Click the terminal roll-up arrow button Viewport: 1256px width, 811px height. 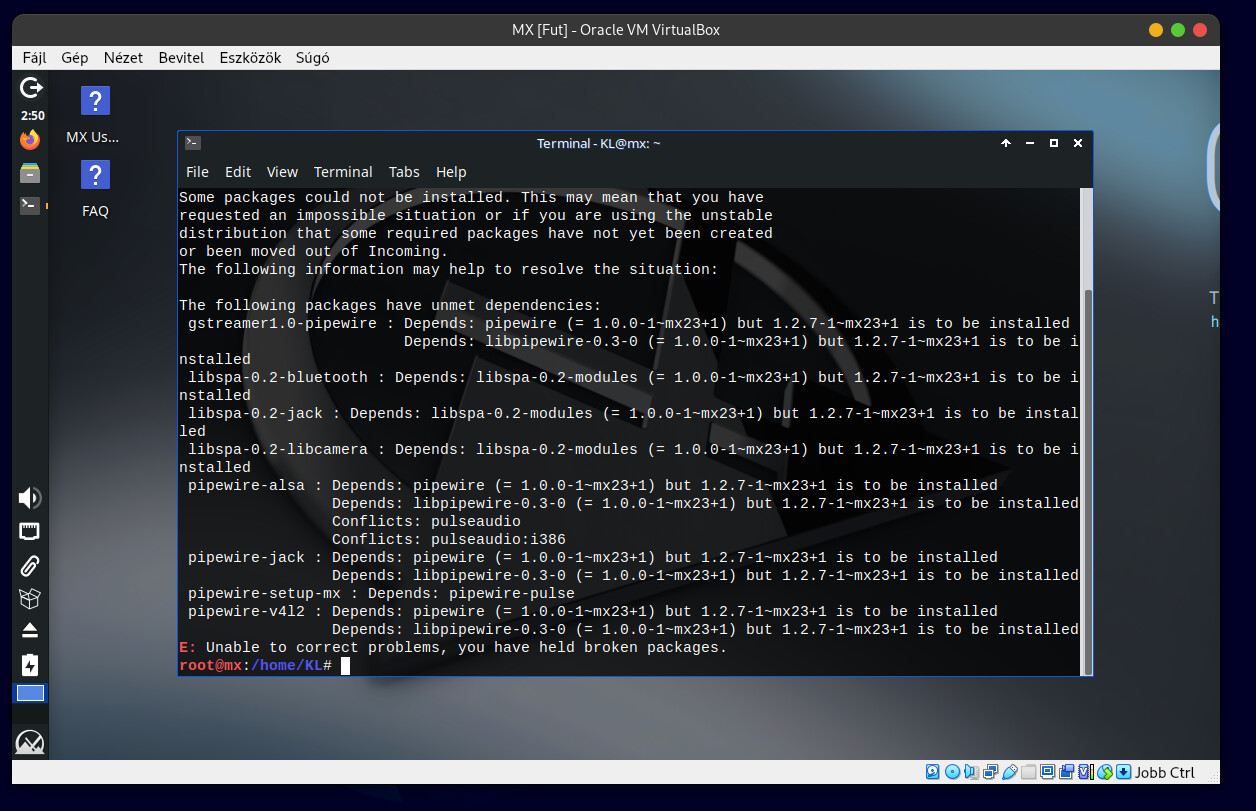point(1006,143)
